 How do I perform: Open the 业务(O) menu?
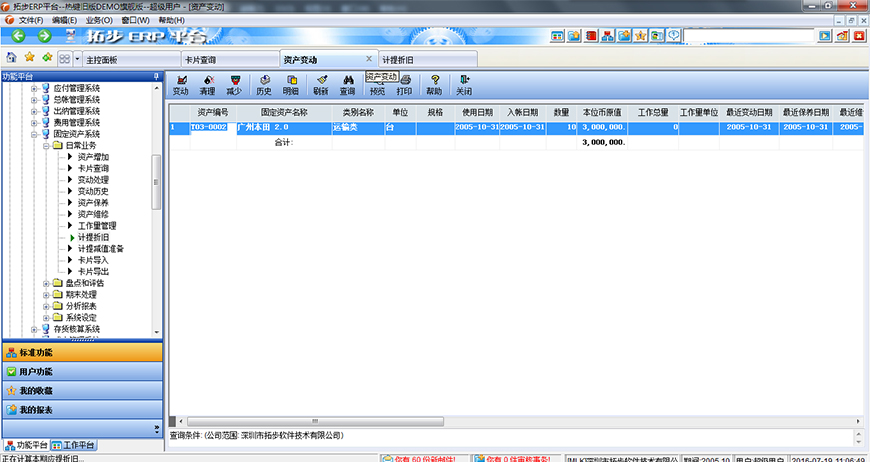click(x=98, y=20)
